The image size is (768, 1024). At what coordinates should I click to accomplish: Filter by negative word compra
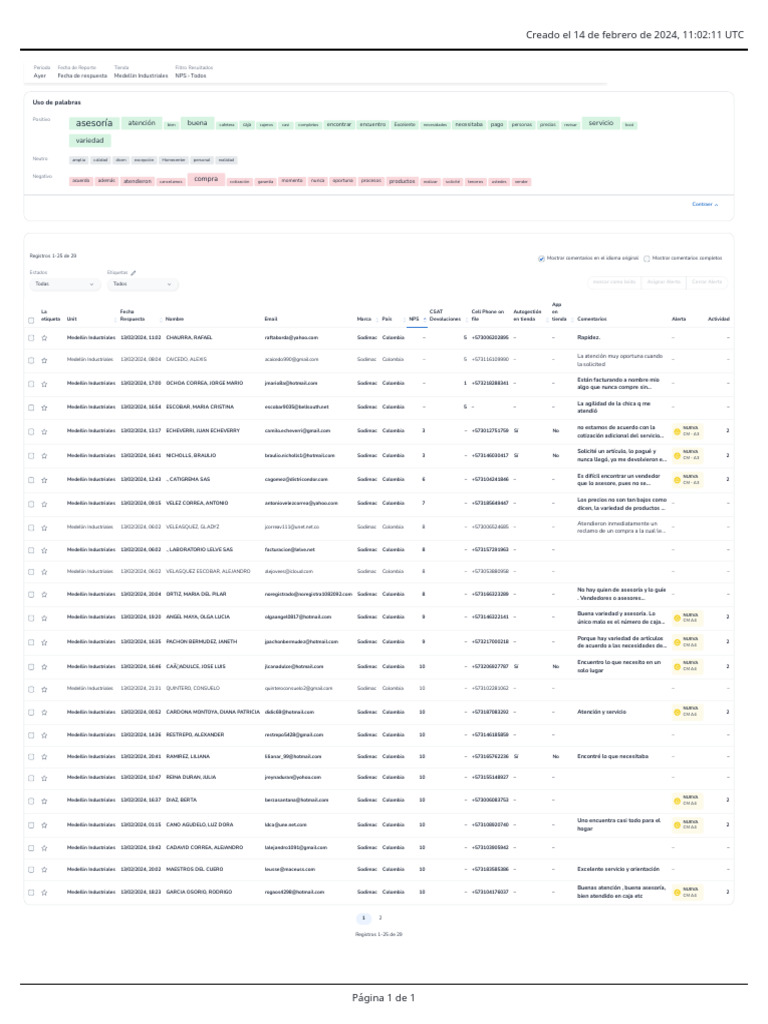tap(206, 179)
